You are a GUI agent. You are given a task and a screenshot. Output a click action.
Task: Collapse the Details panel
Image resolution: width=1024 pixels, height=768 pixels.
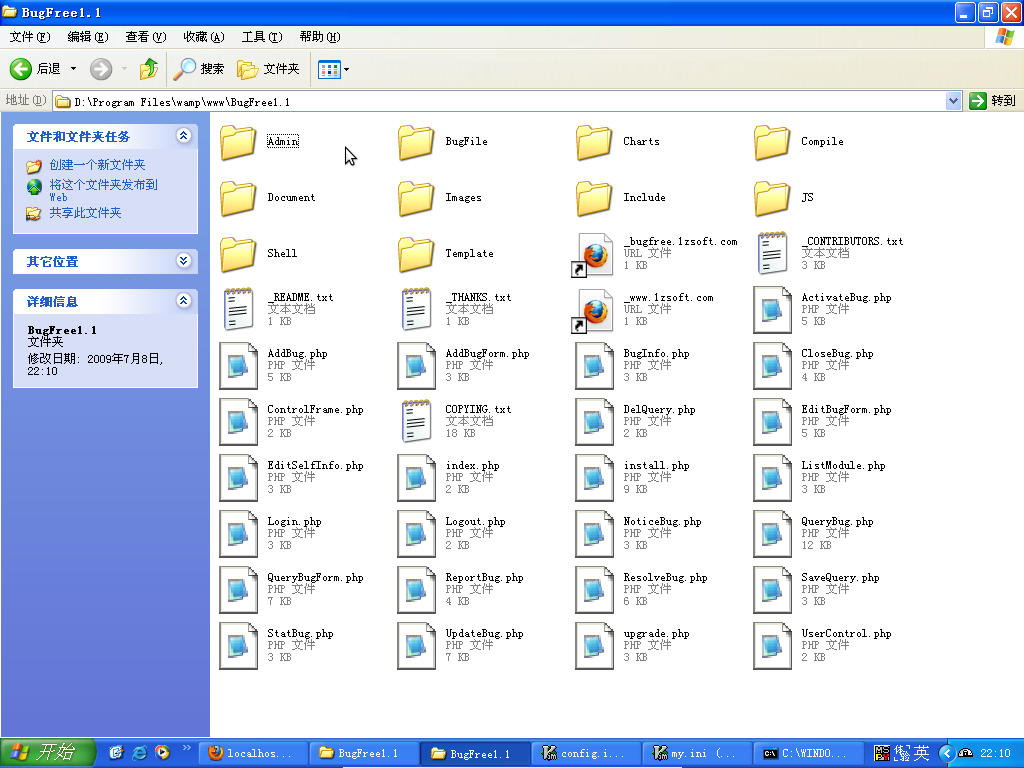184,300
